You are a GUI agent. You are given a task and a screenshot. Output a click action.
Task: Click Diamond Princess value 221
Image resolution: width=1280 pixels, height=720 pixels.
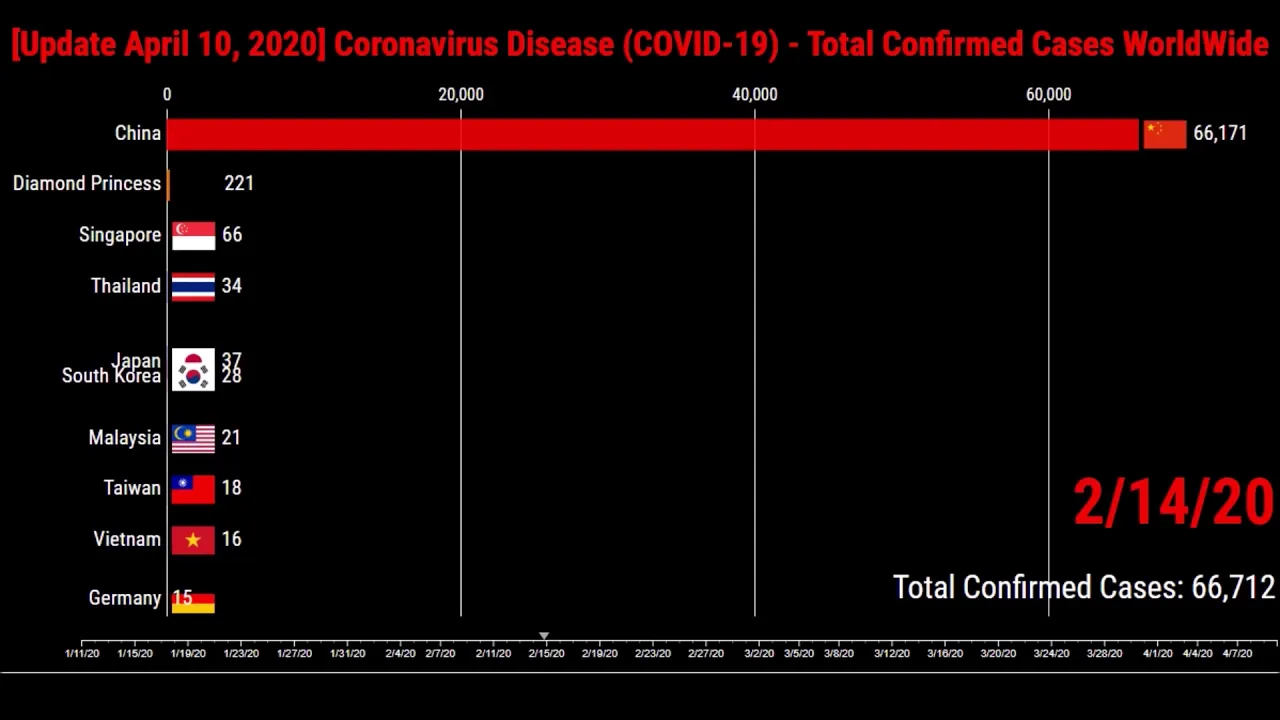point(239,184)
